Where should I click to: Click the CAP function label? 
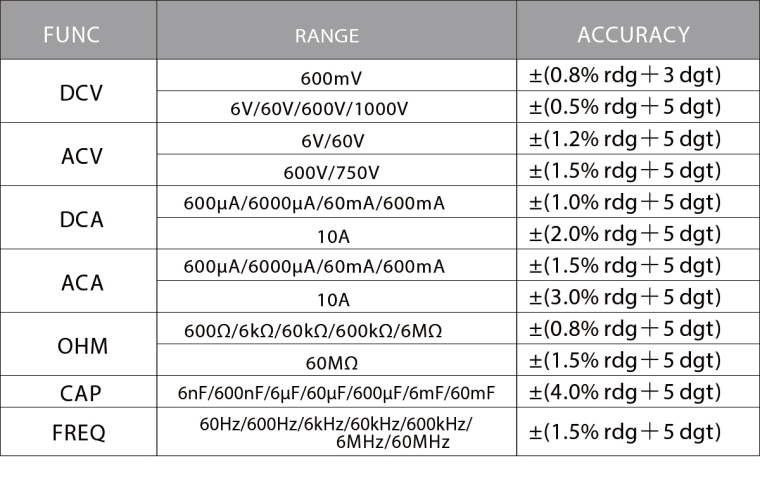point(81,393)
